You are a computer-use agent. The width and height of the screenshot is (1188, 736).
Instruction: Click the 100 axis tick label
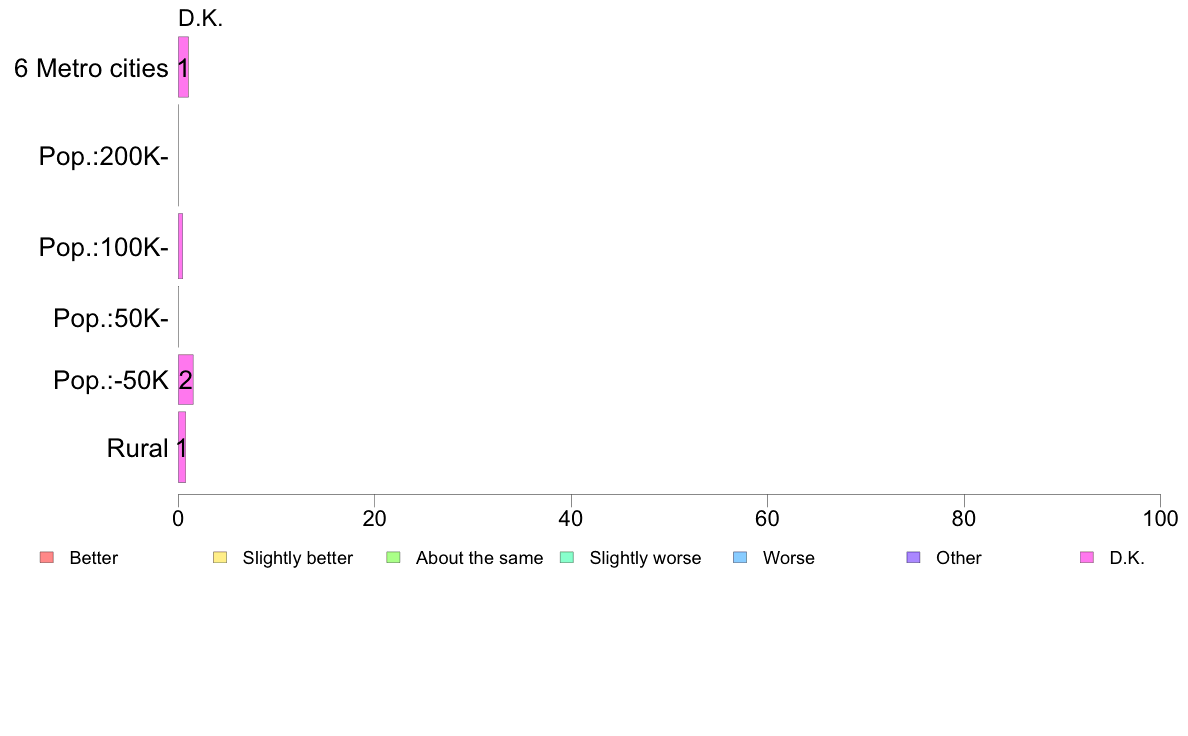tap(1160, 518)
